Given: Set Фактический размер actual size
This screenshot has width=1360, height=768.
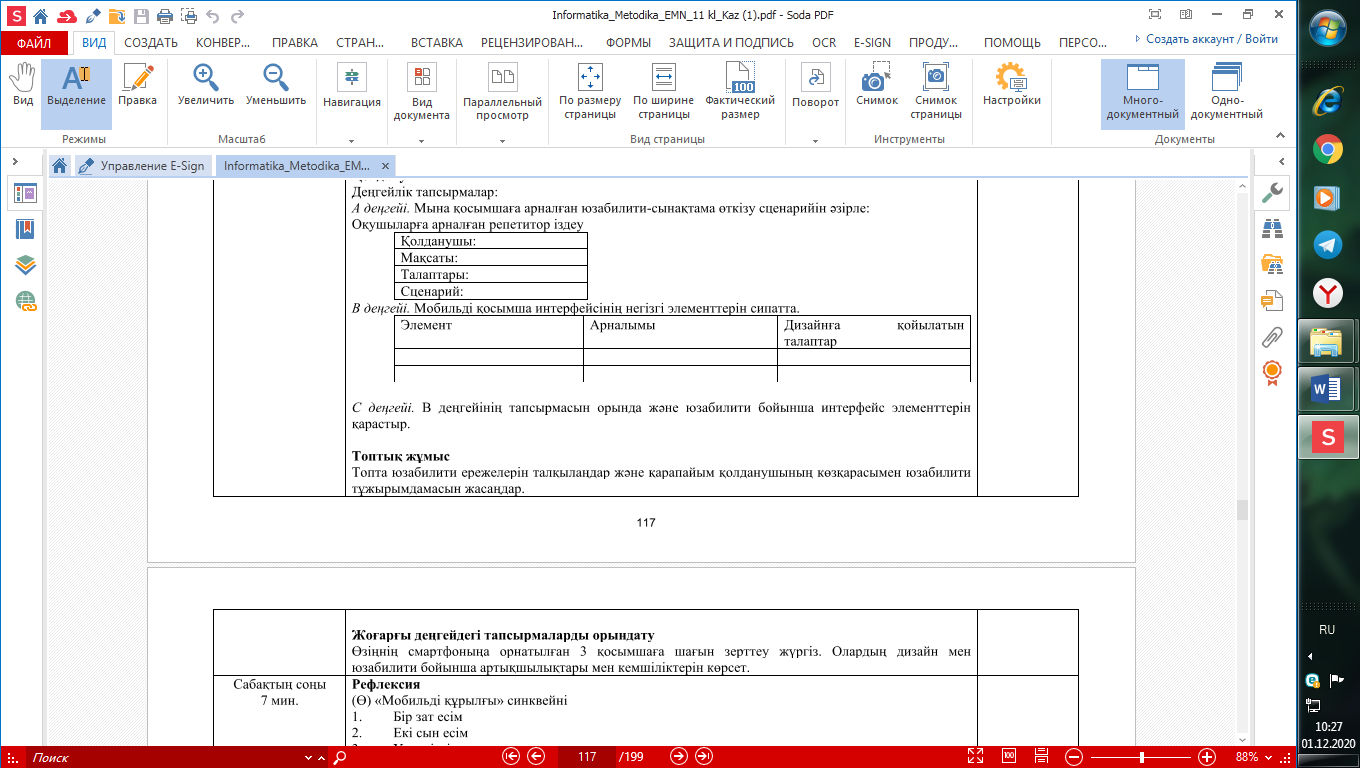Looking at the screenshot, I should pyautogui.click(x=740, y=93).
